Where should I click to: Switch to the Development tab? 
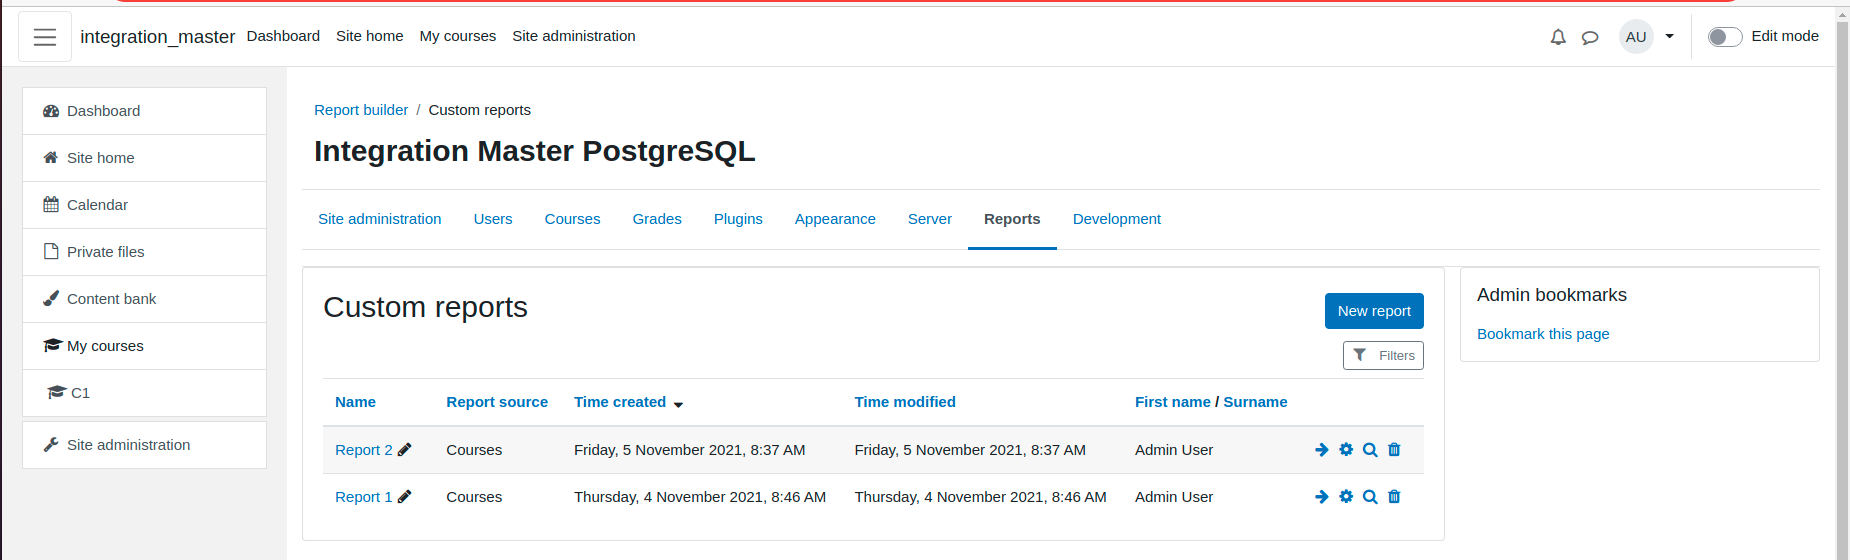tap(1117, 219)
